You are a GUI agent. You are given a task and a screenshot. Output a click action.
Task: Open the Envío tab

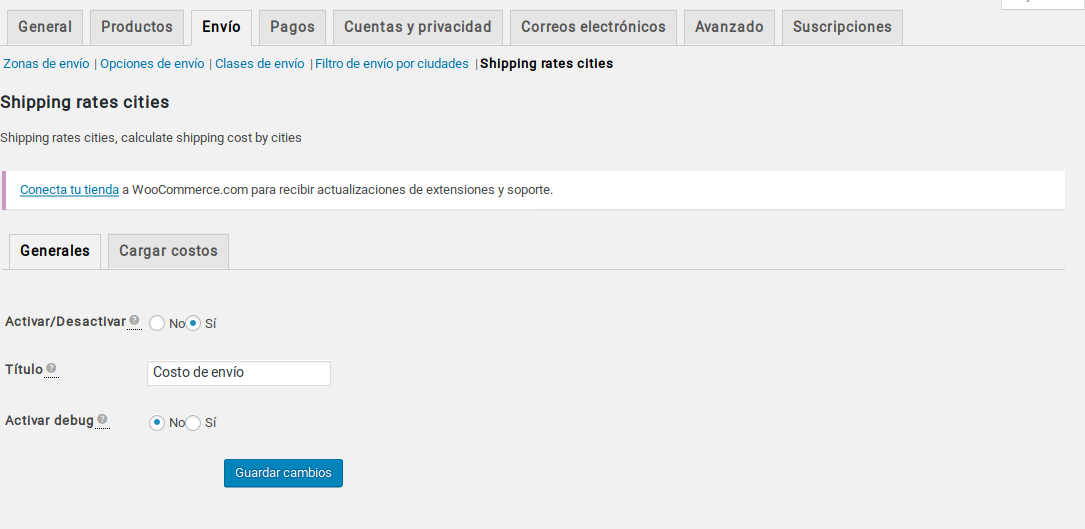[221, 28]
